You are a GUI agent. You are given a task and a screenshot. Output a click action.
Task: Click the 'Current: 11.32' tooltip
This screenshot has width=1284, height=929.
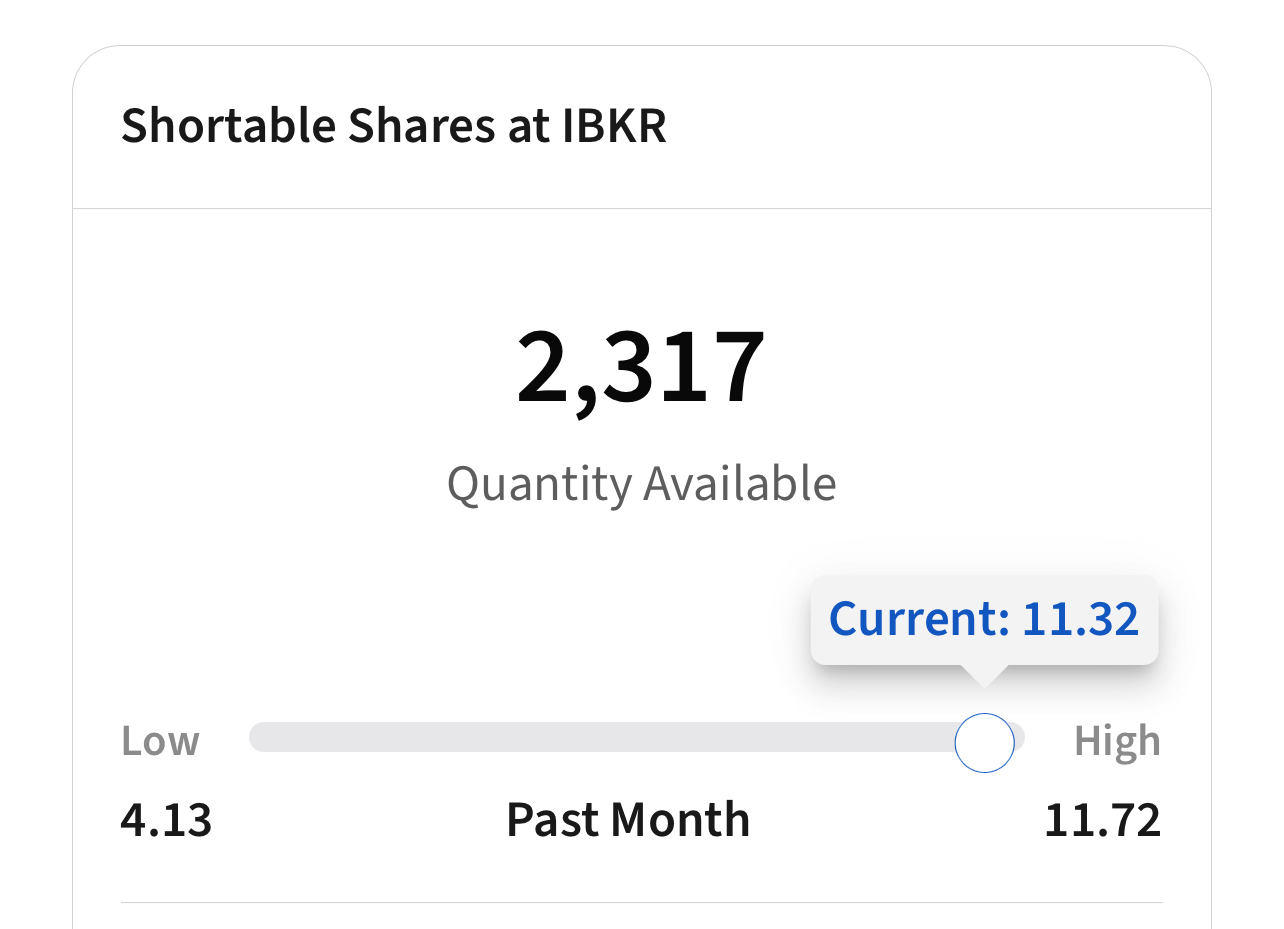coord(984,620)
